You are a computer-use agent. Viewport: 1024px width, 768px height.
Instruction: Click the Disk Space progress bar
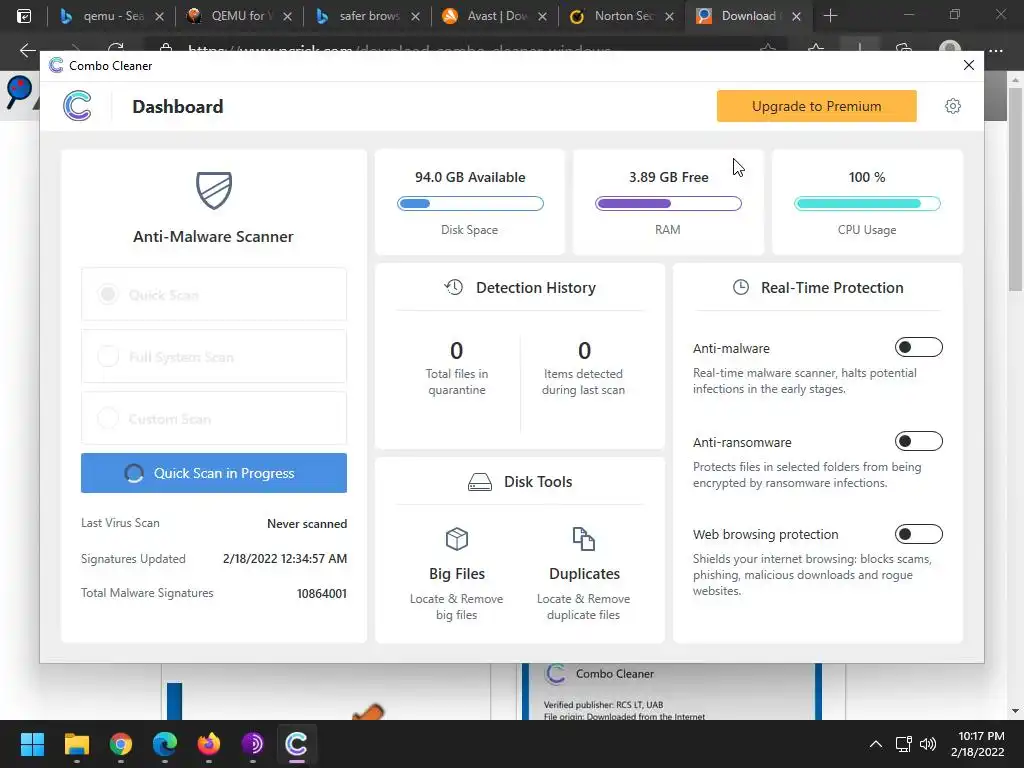[x=470, y=204]
